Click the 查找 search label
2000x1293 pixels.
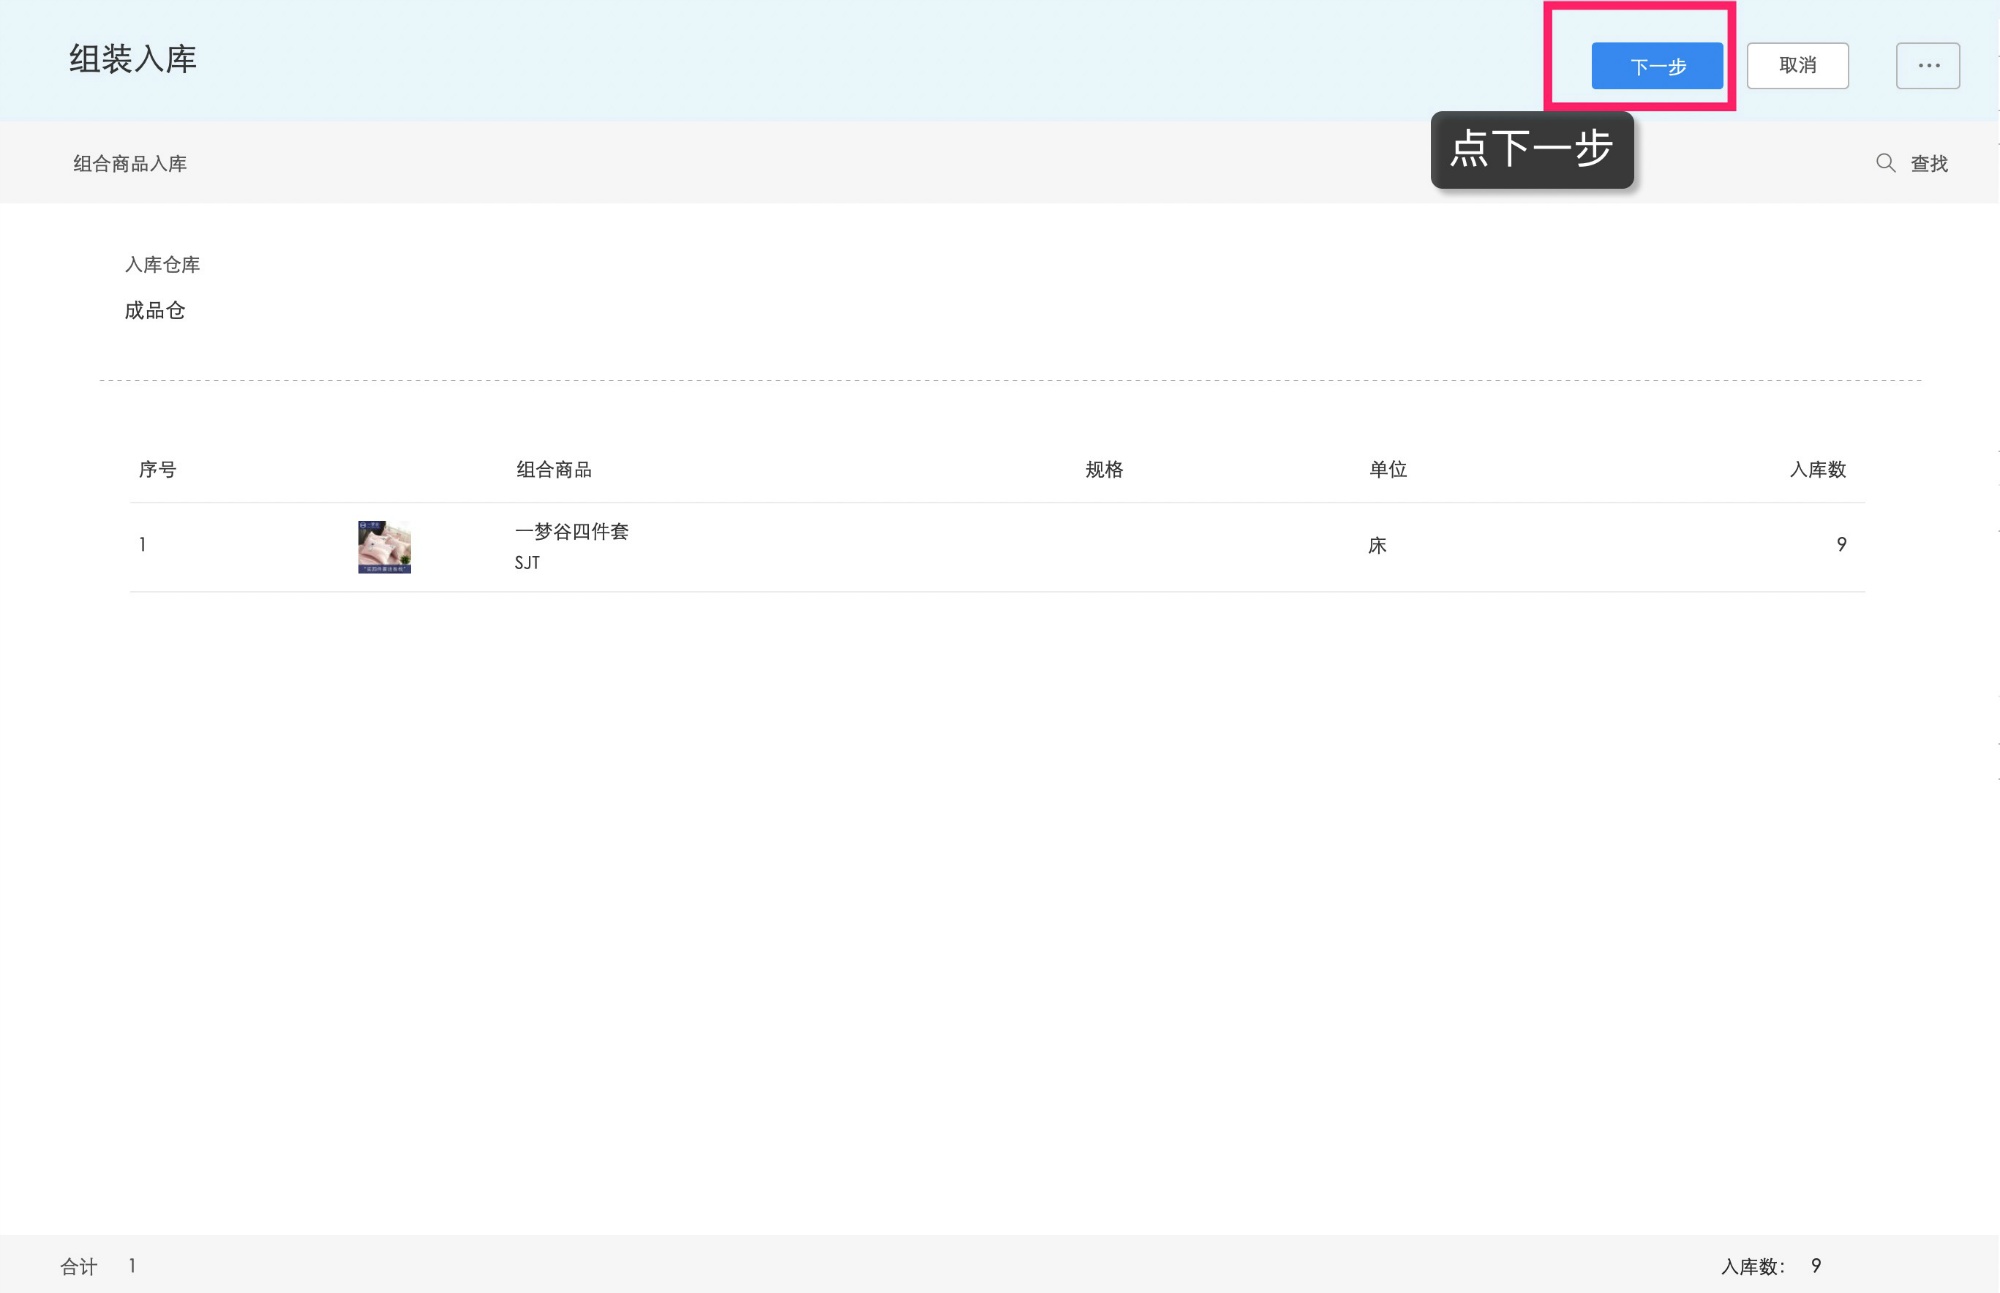coord(1929,163)
